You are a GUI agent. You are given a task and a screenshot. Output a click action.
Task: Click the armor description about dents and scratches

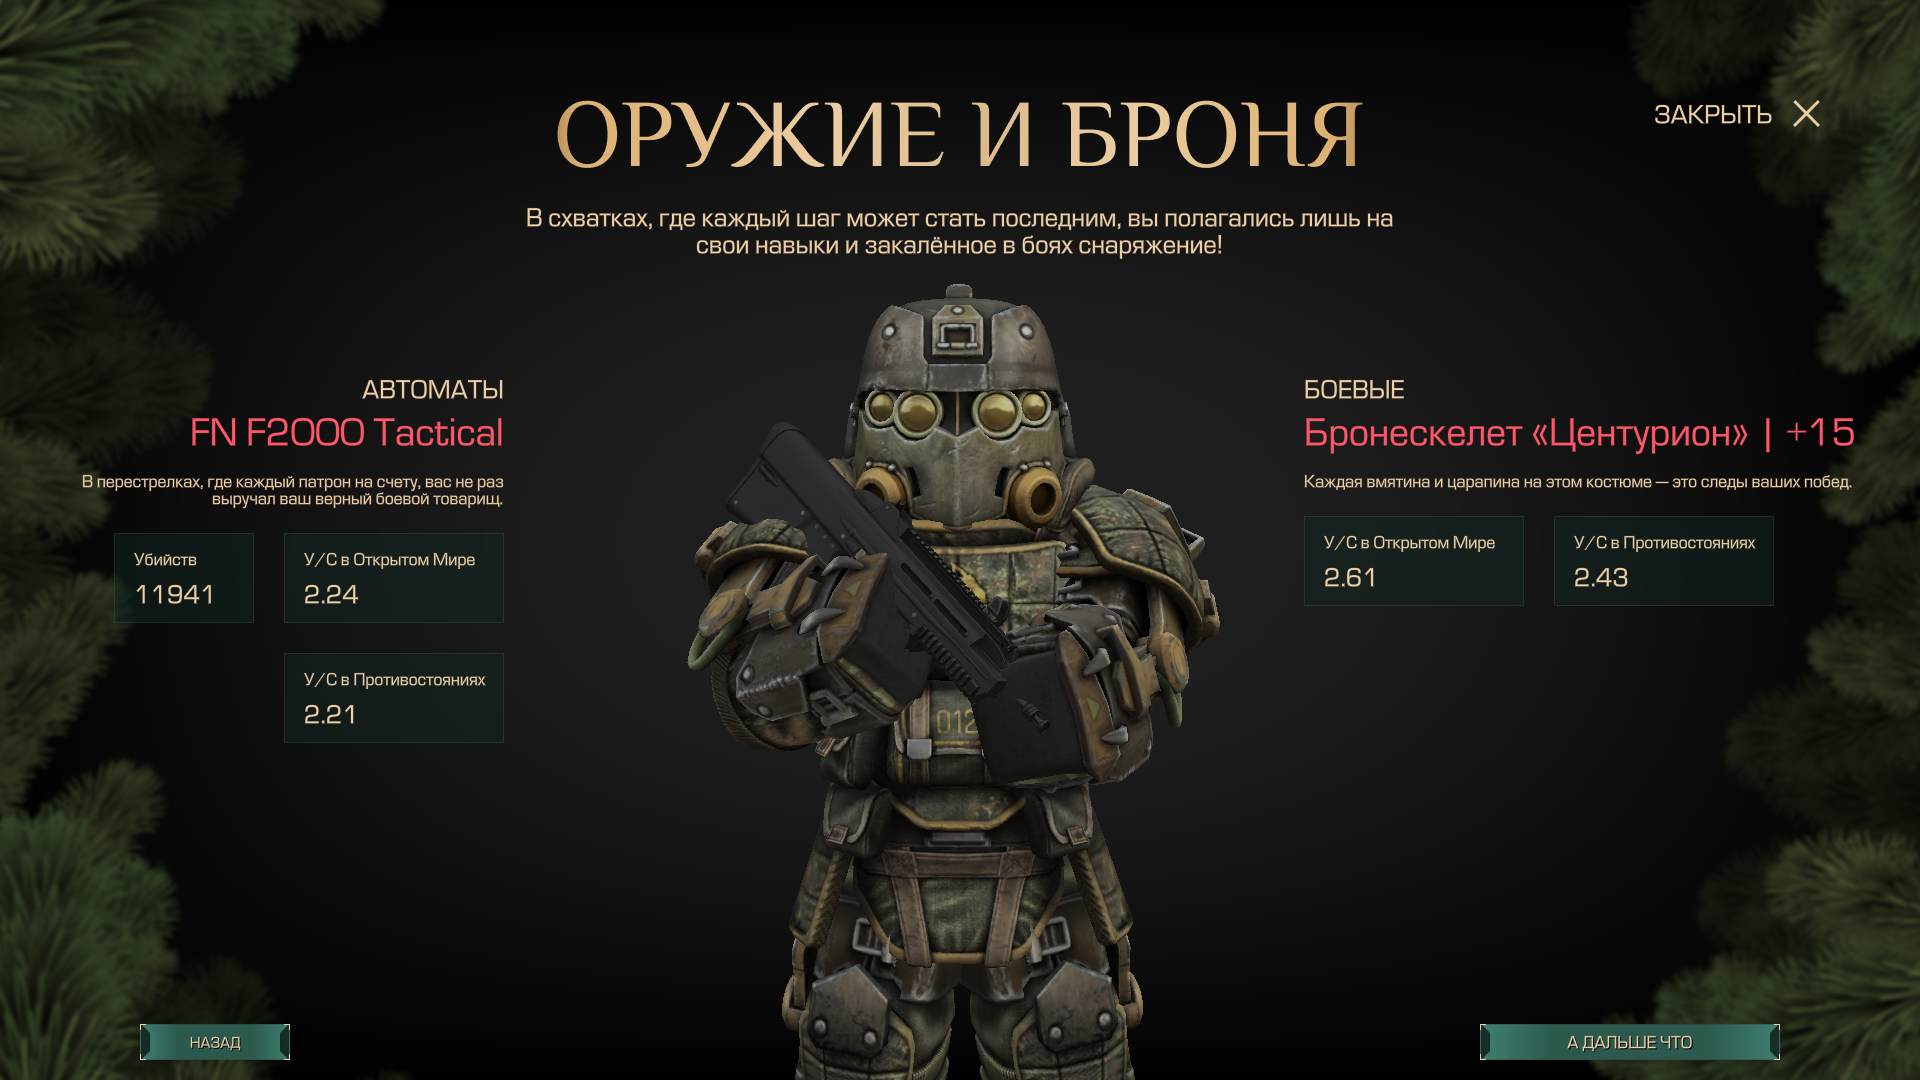[1578, 482]
